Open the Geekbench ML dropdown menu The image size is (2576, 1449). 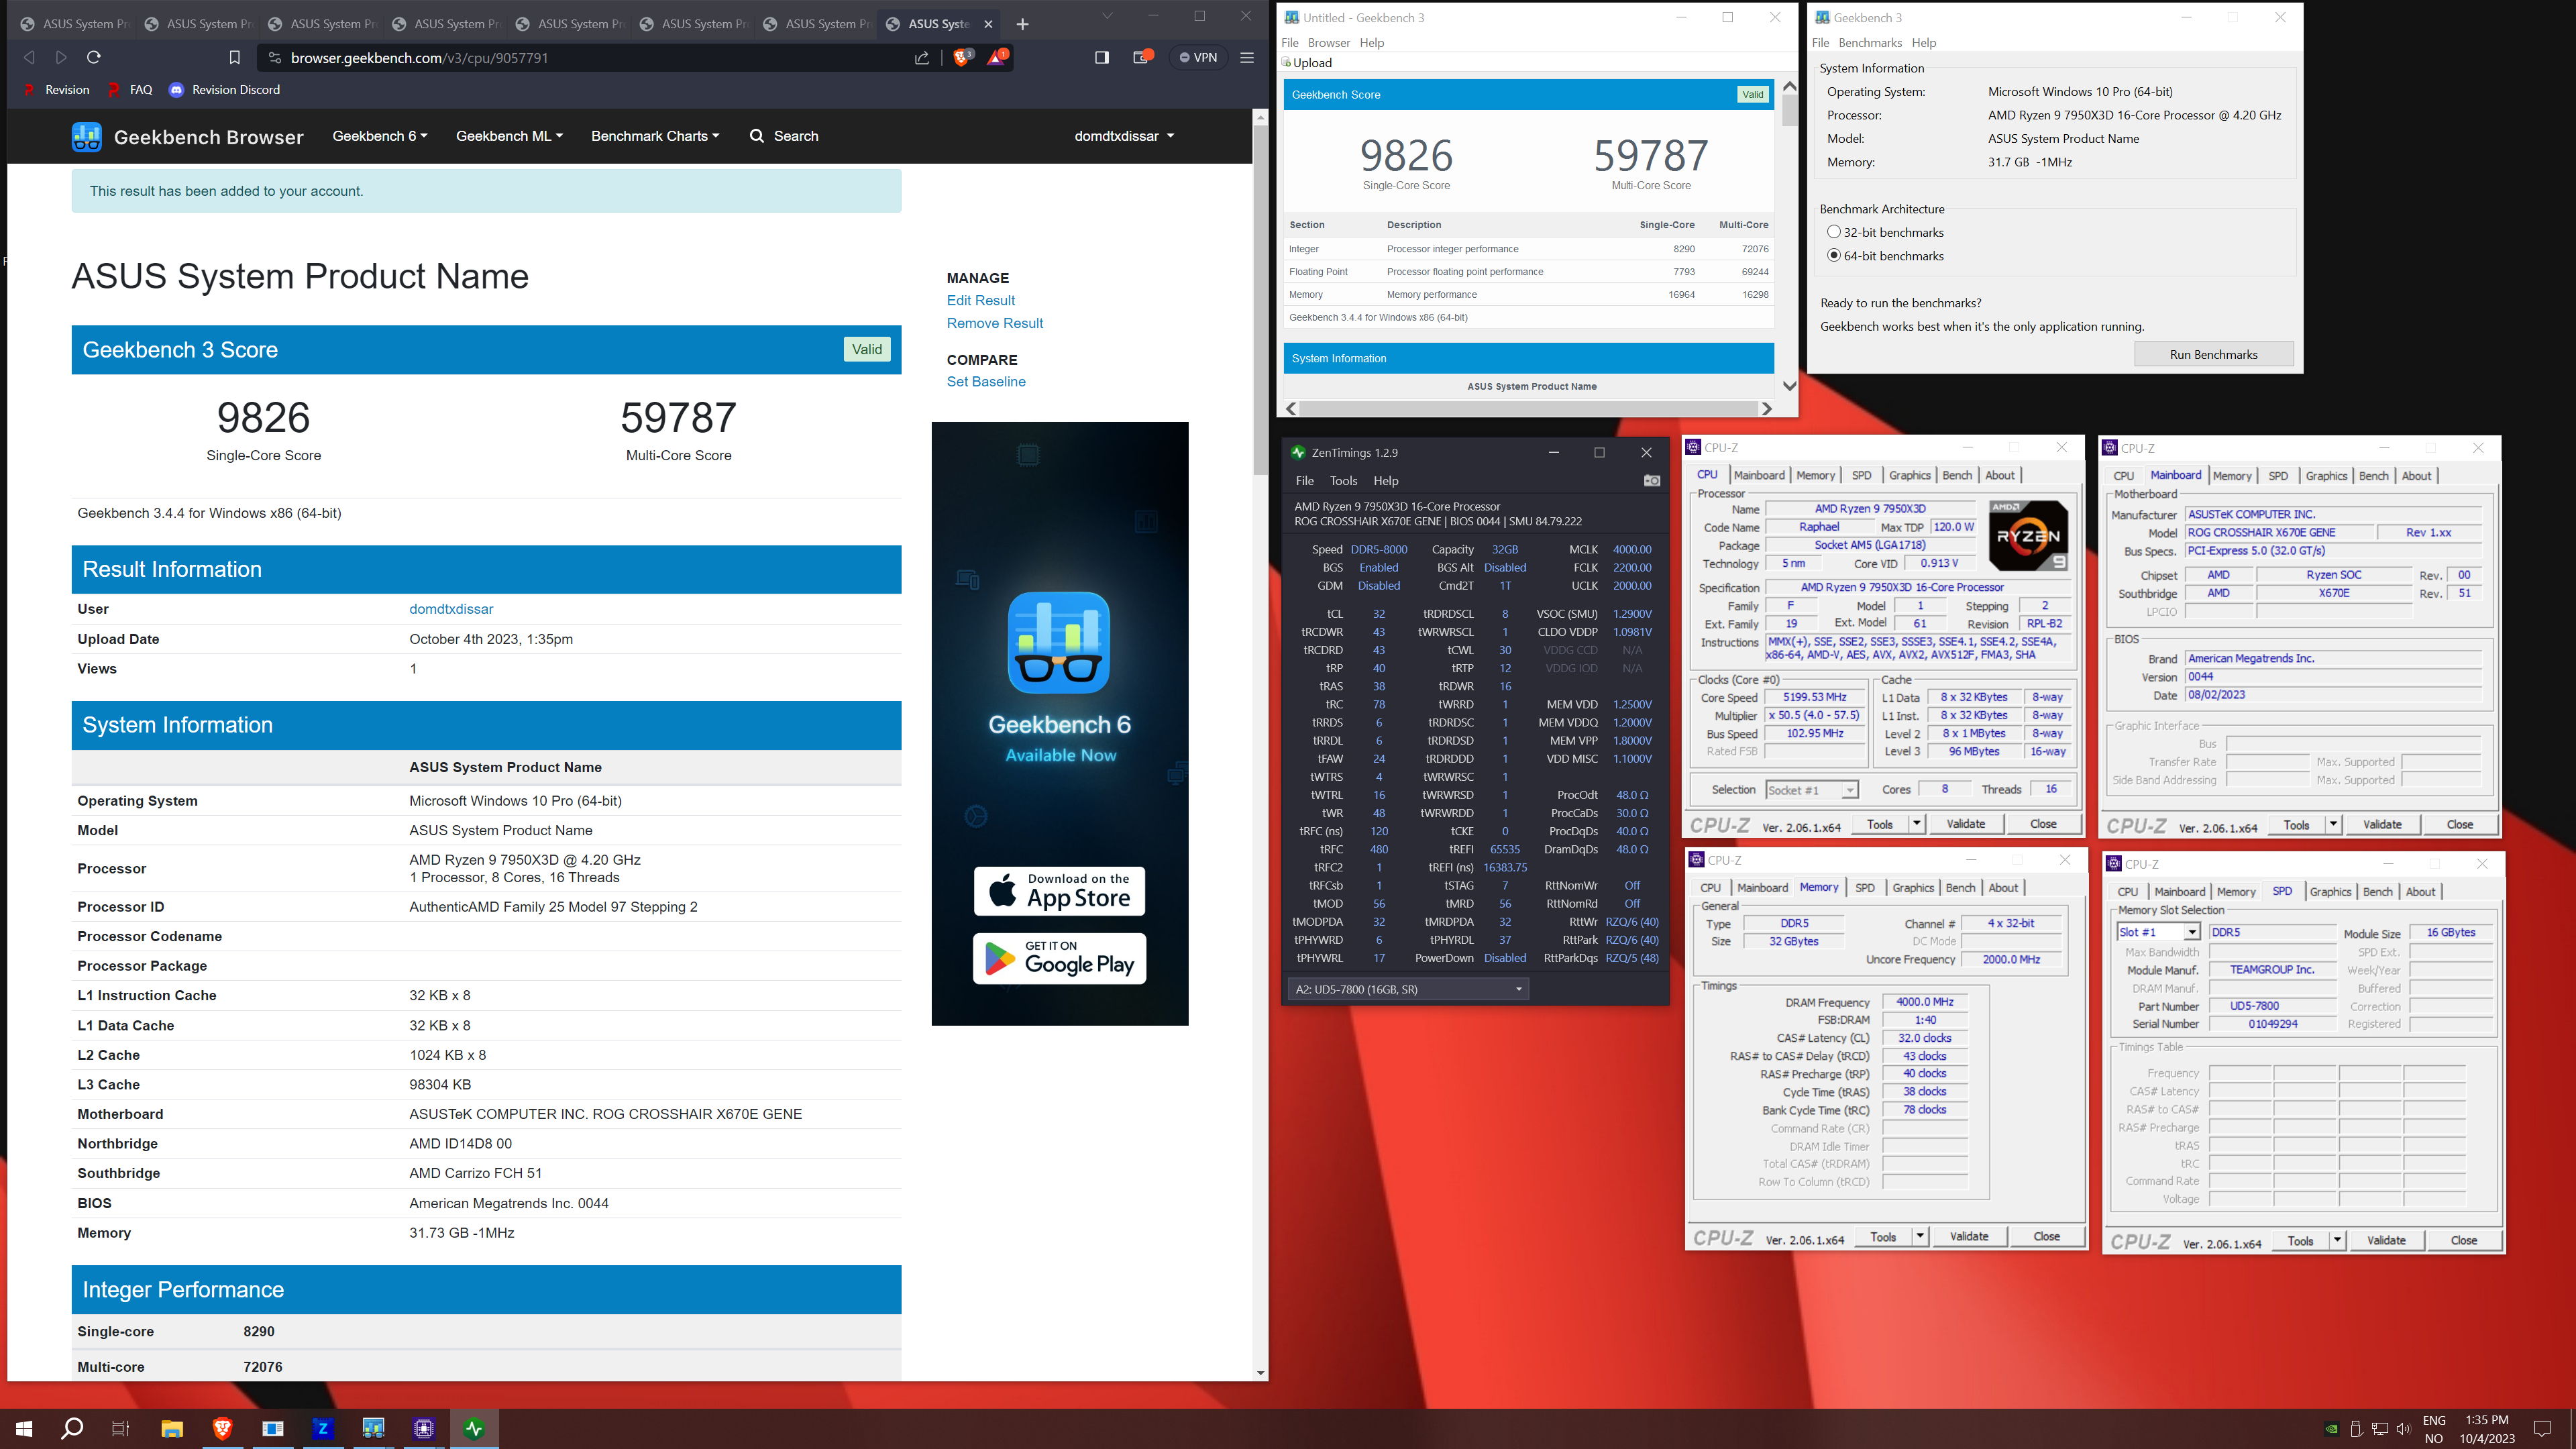(509, 136)
